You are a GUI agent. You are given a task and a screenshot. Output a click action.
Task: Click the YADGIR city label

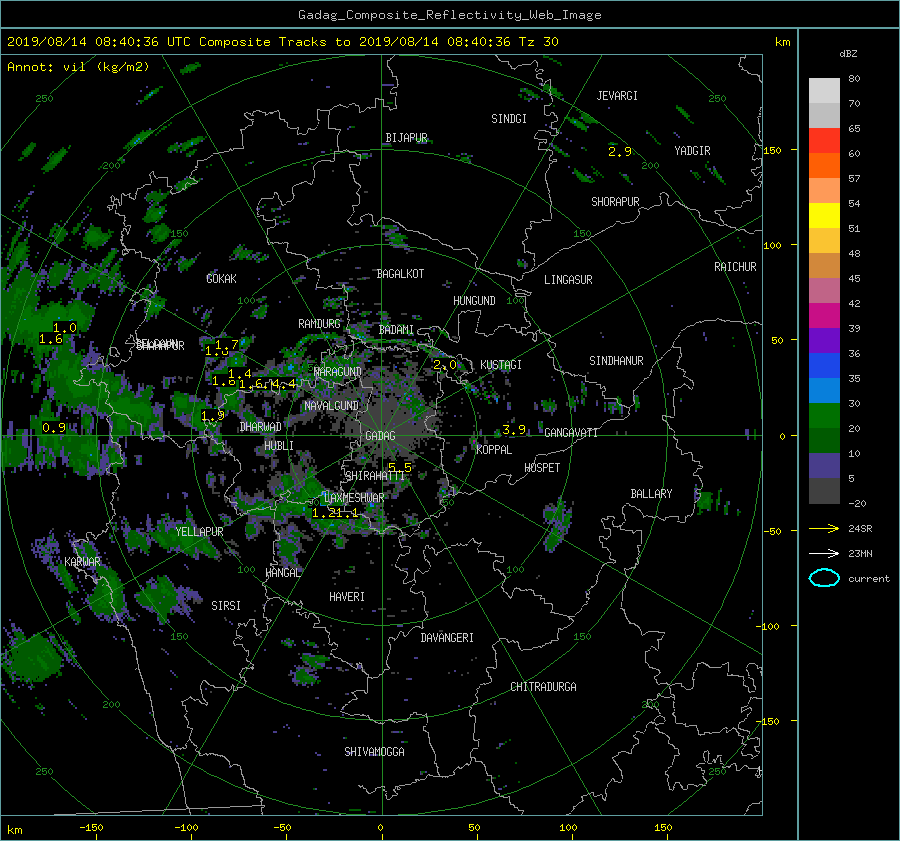click(x=692, y=151)
